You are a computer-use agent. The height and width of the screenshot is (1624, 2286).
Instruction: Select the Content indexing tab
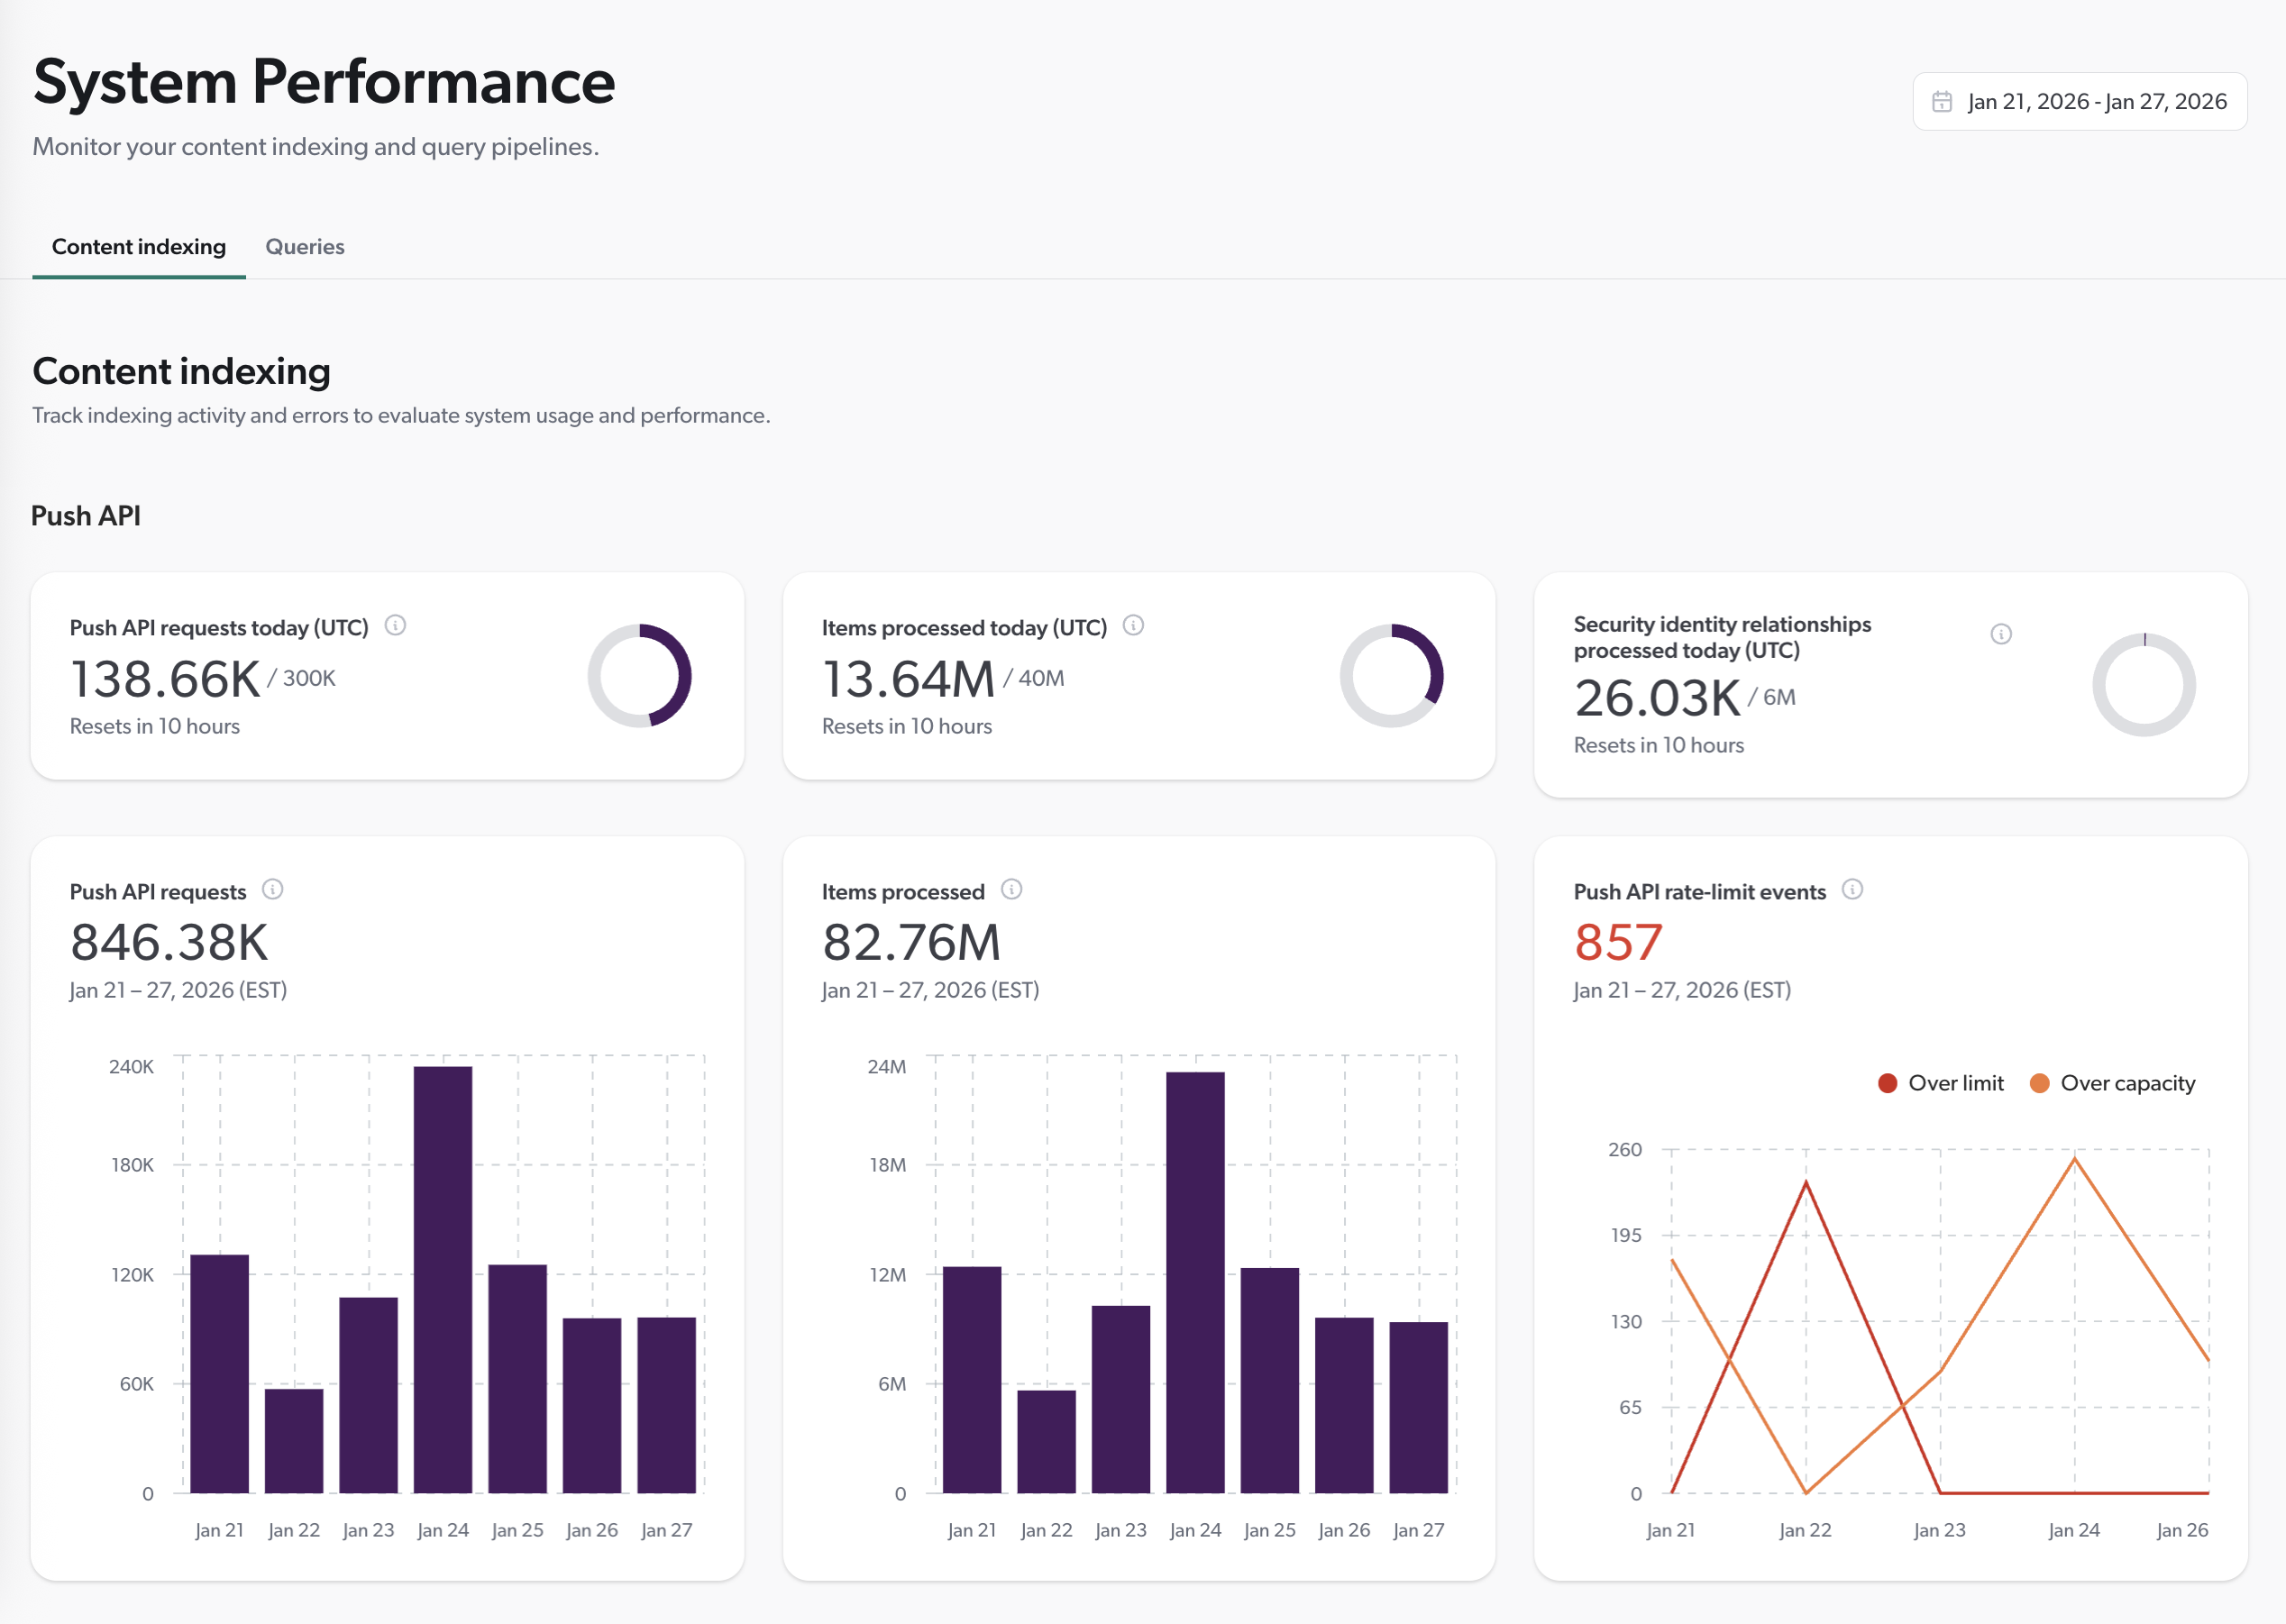click(x=138, y=246)
